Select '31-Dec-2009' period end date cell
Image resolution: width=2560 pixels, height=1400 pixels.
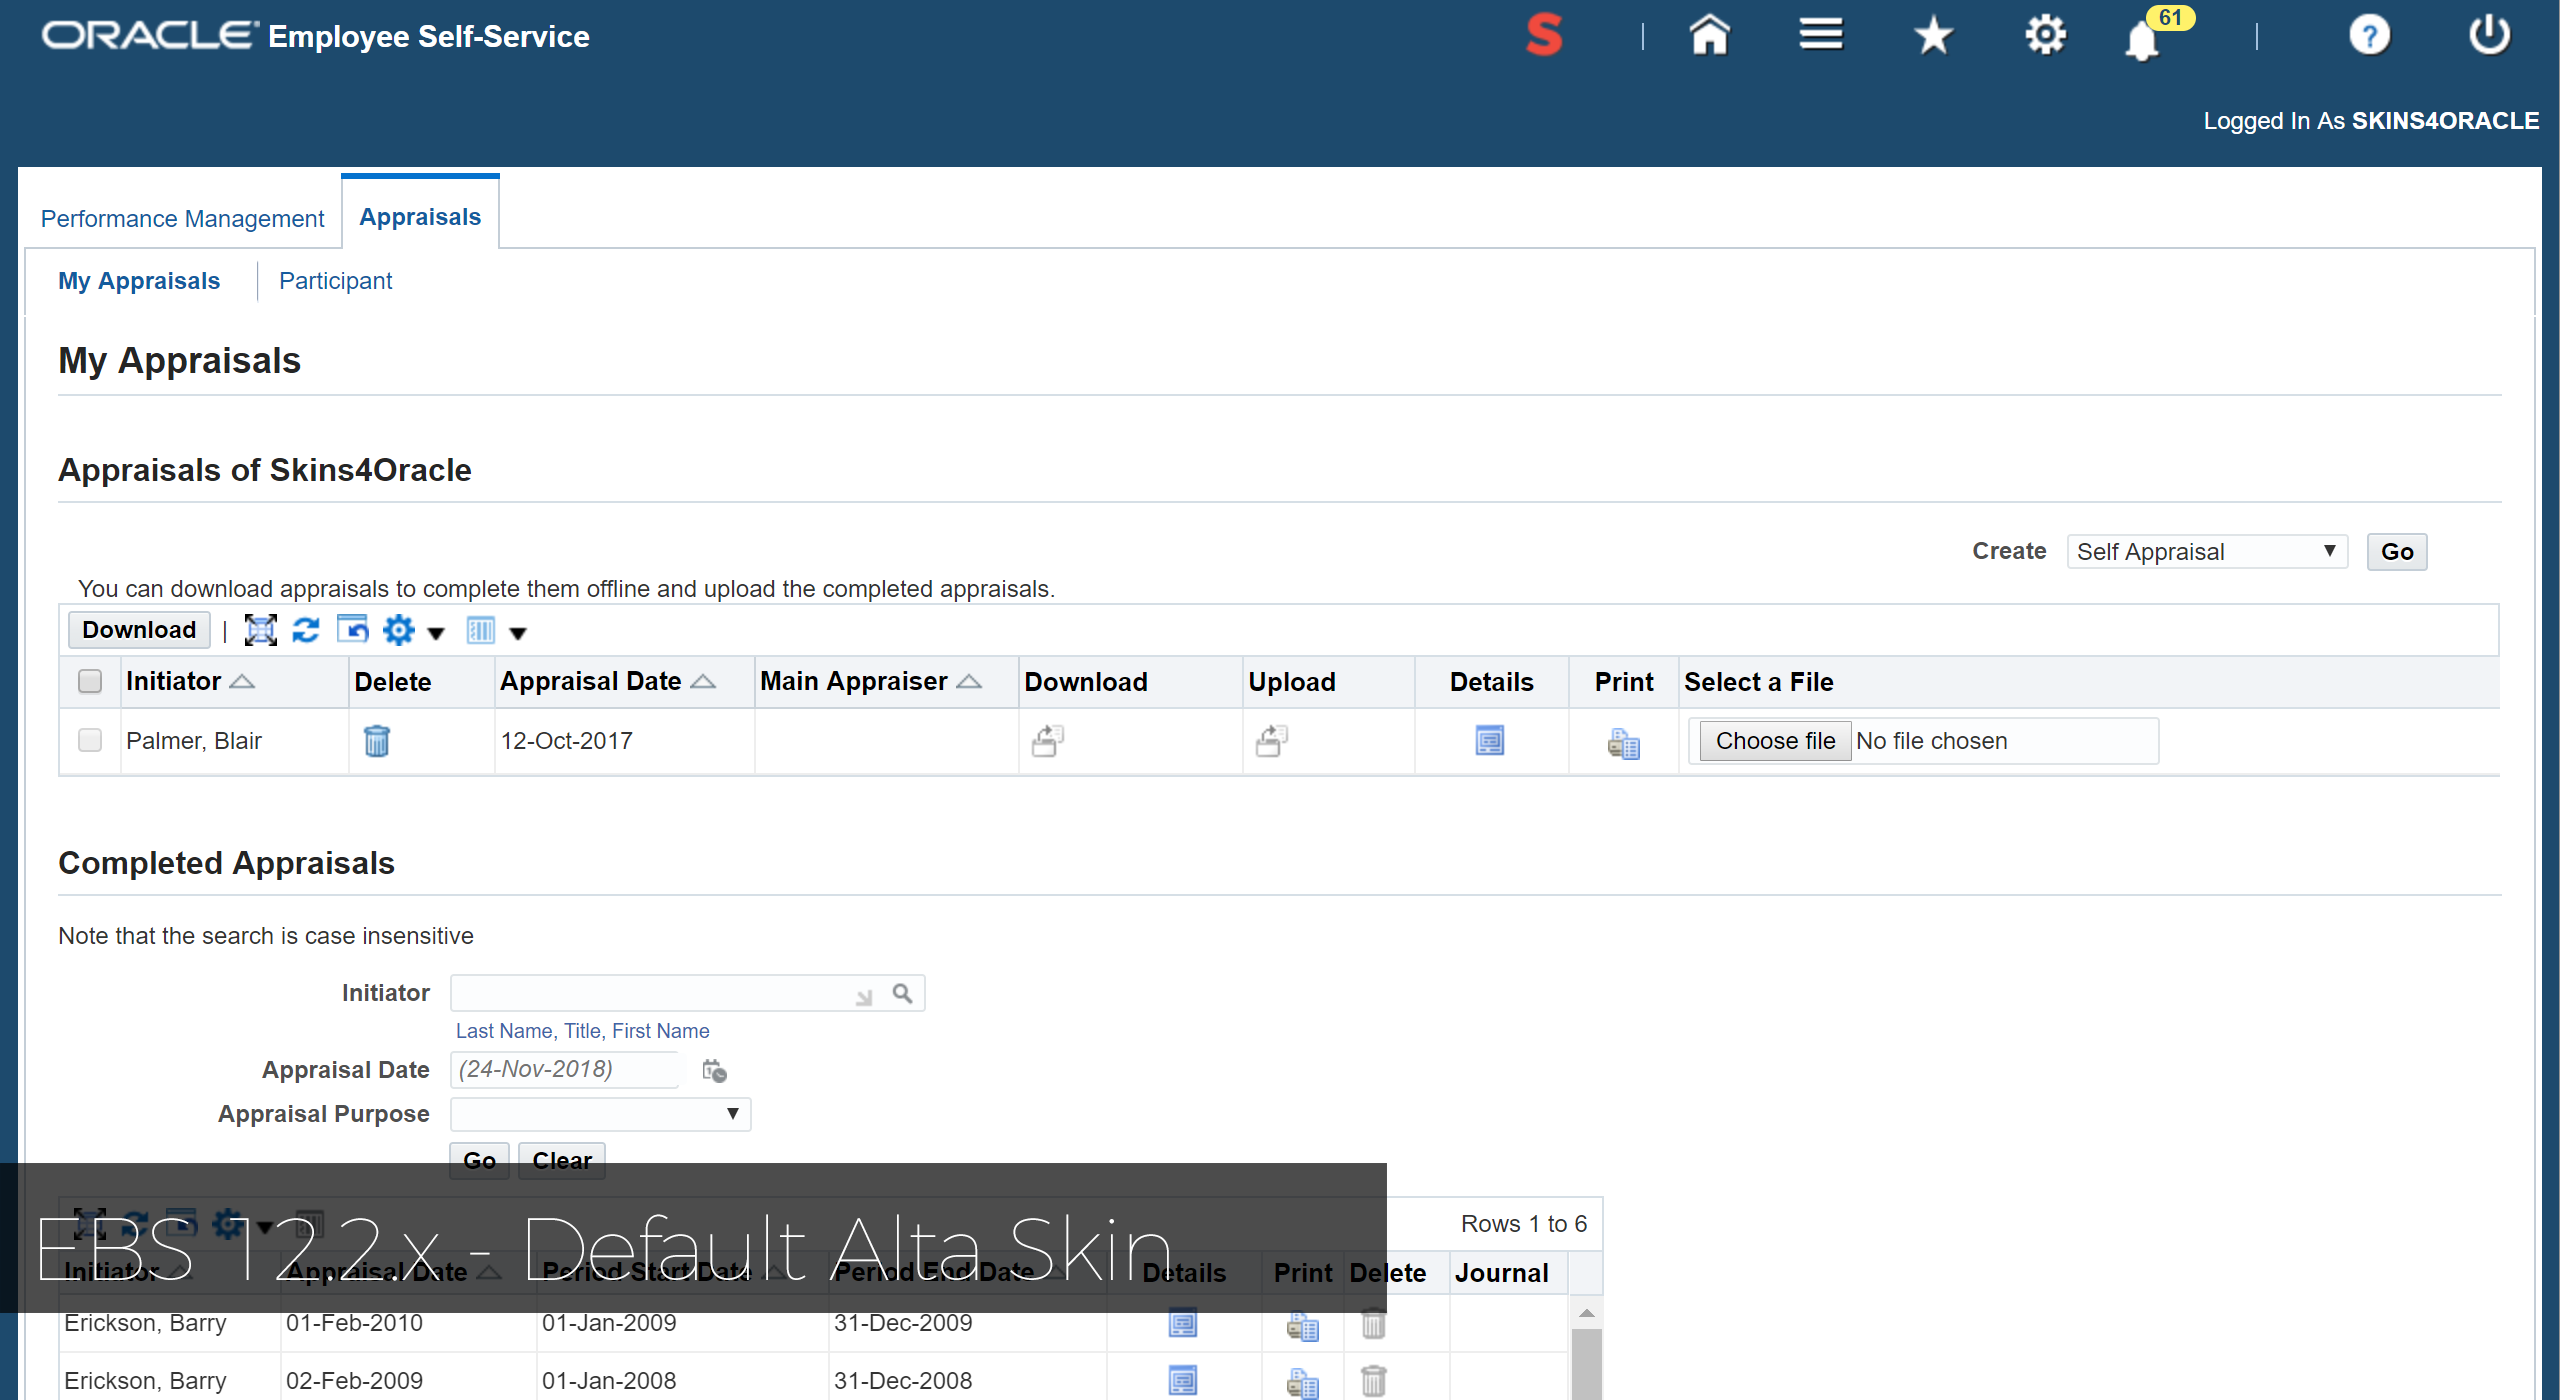point(903,1323)
